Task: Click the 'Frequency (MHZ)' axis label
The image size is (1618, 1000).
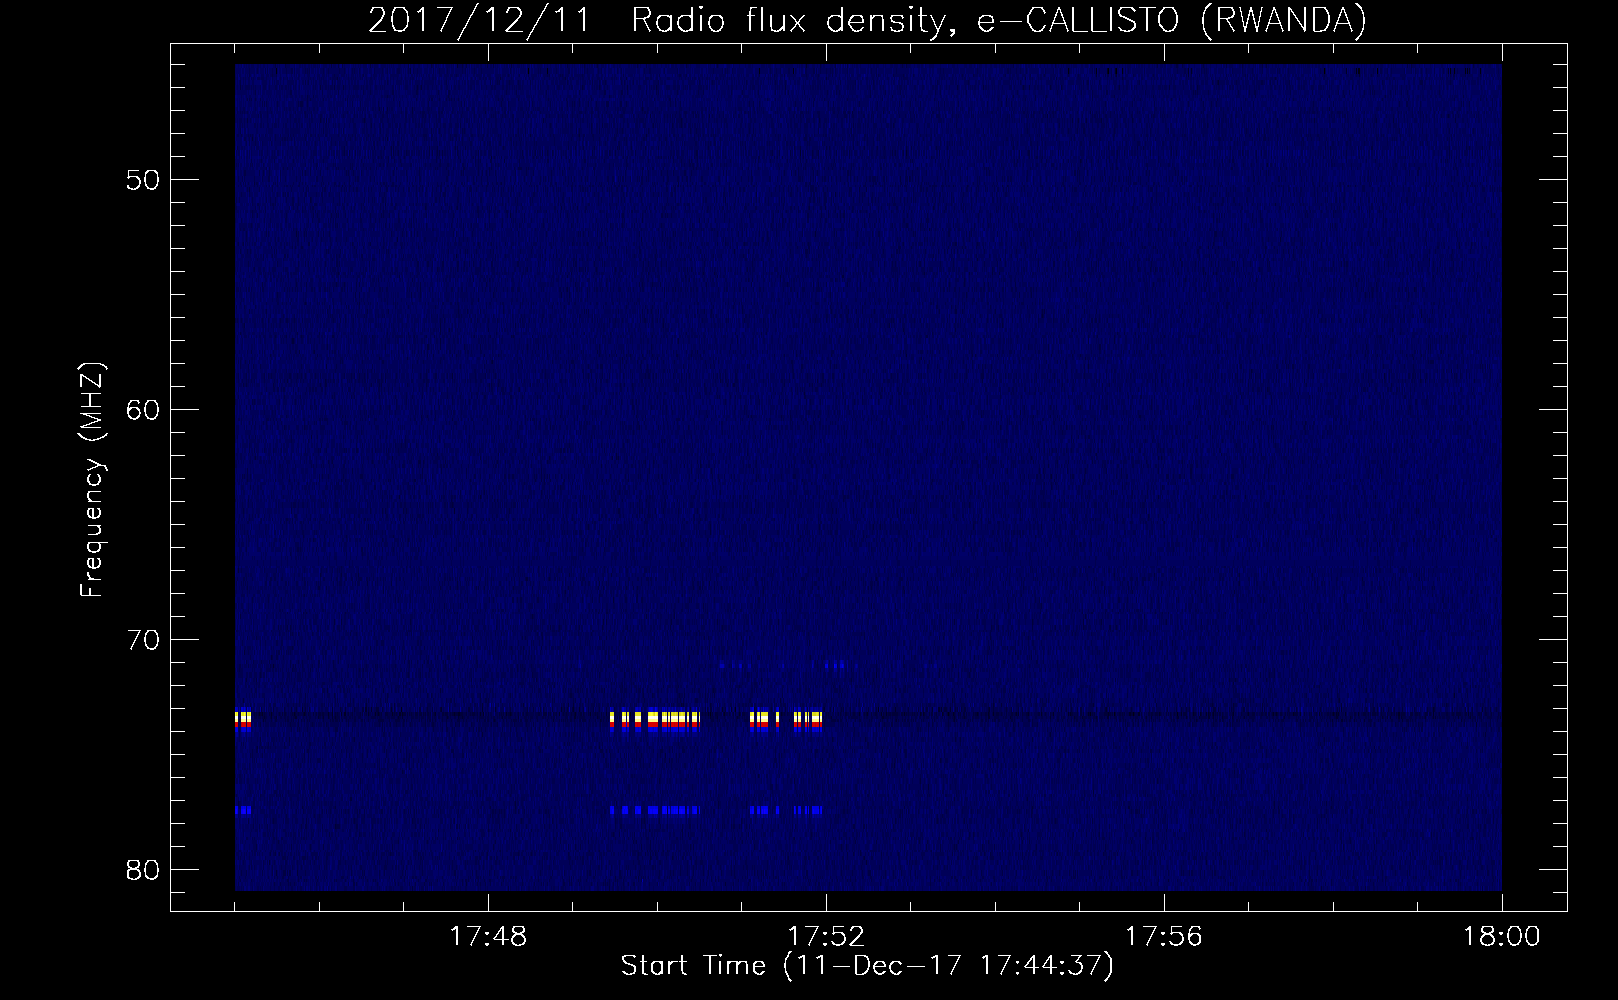Action: [x=92, y=479]
